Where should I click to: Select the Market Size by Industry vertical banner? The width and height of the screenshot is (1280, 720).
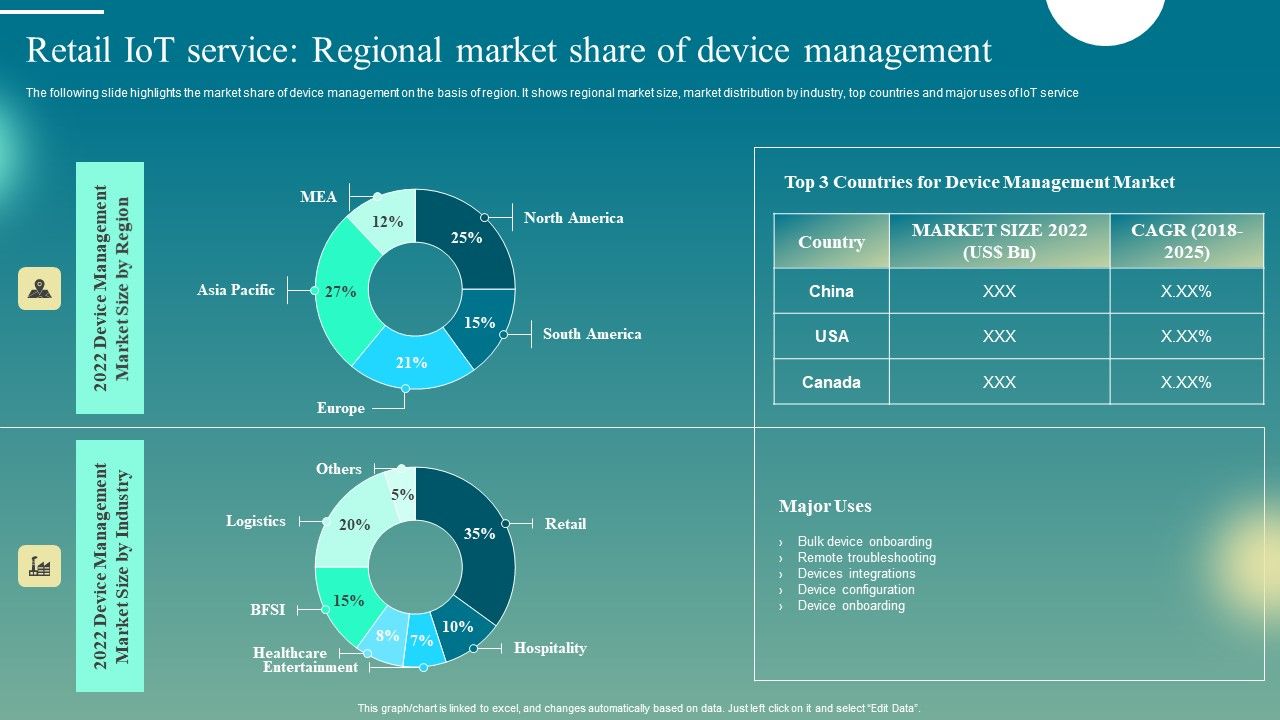110,565
